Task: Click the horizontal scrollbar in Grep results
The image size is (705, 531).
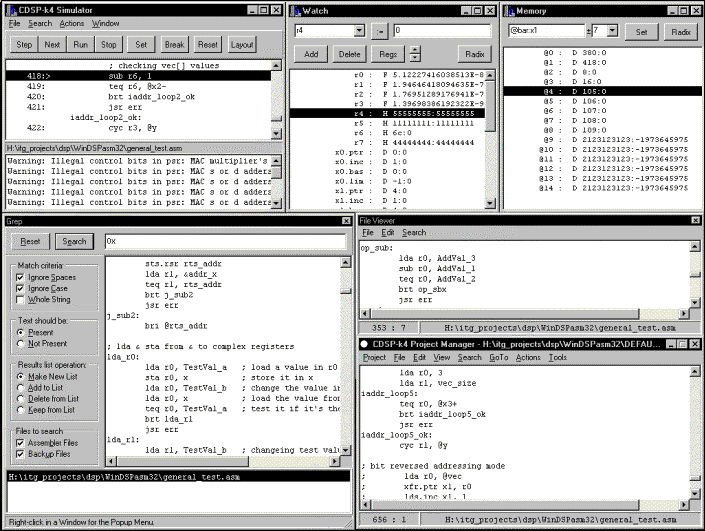Action: click(x=221, y=461)
